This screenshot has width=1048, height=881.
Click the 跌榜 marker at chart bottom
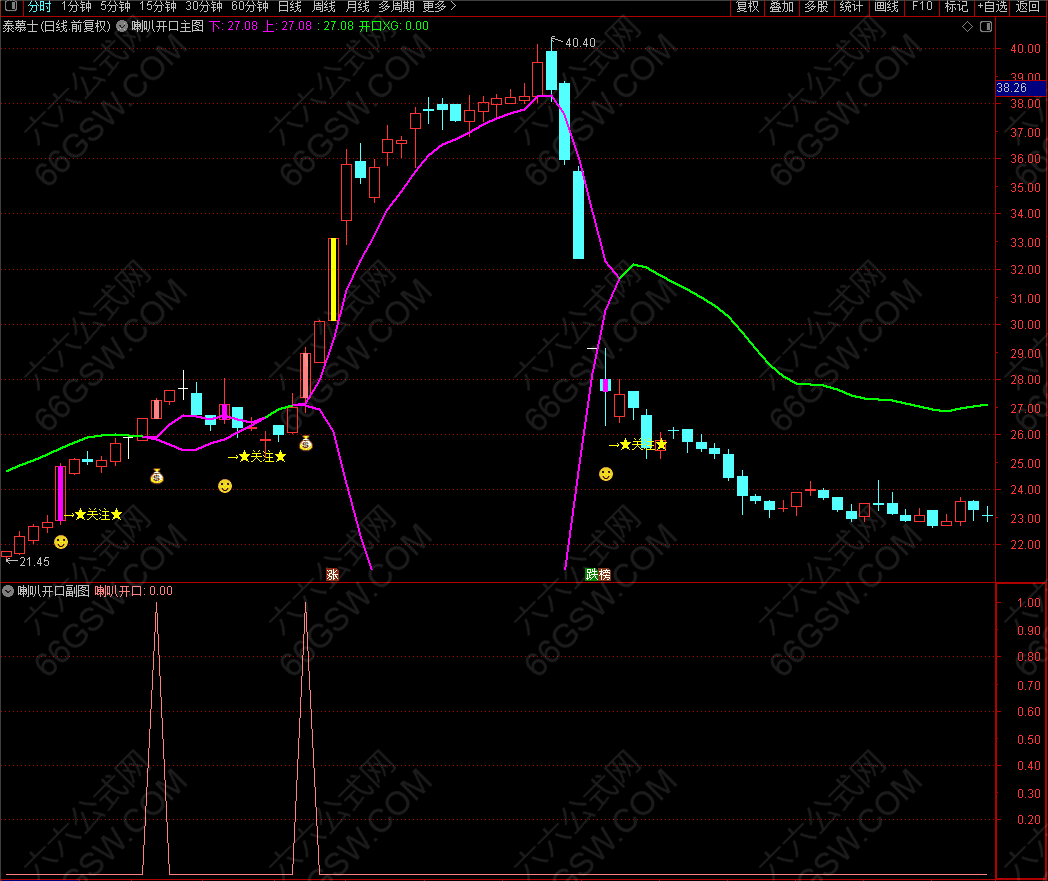point(598,574)
